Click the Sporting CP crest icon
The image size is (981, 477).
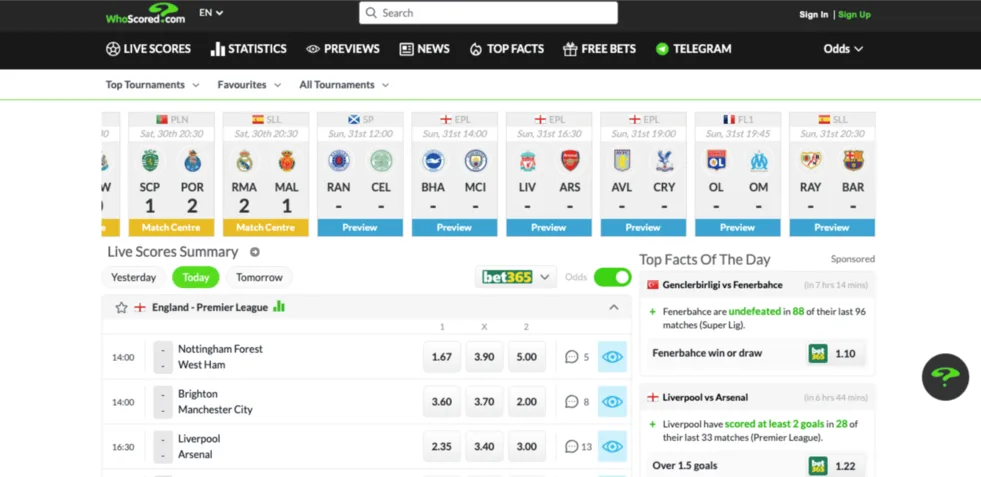pos(150,161)
